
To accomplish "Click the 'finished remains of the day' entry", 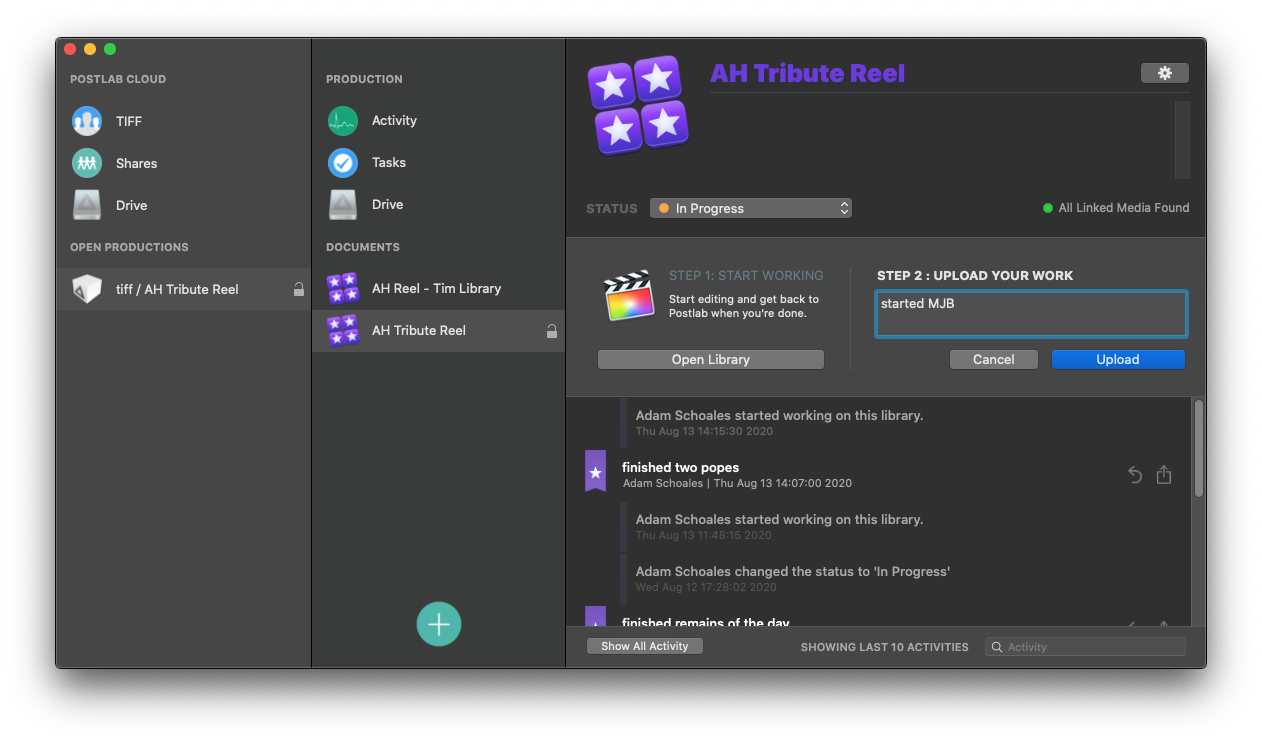I will pyautogui.click(x=706, y=623).
